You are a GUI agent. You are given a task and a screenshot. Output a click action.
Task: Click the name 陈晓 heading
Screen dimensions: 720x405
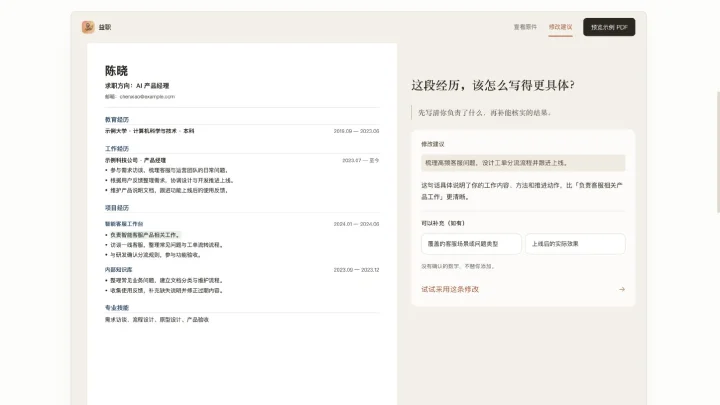[x=117, y=71]
